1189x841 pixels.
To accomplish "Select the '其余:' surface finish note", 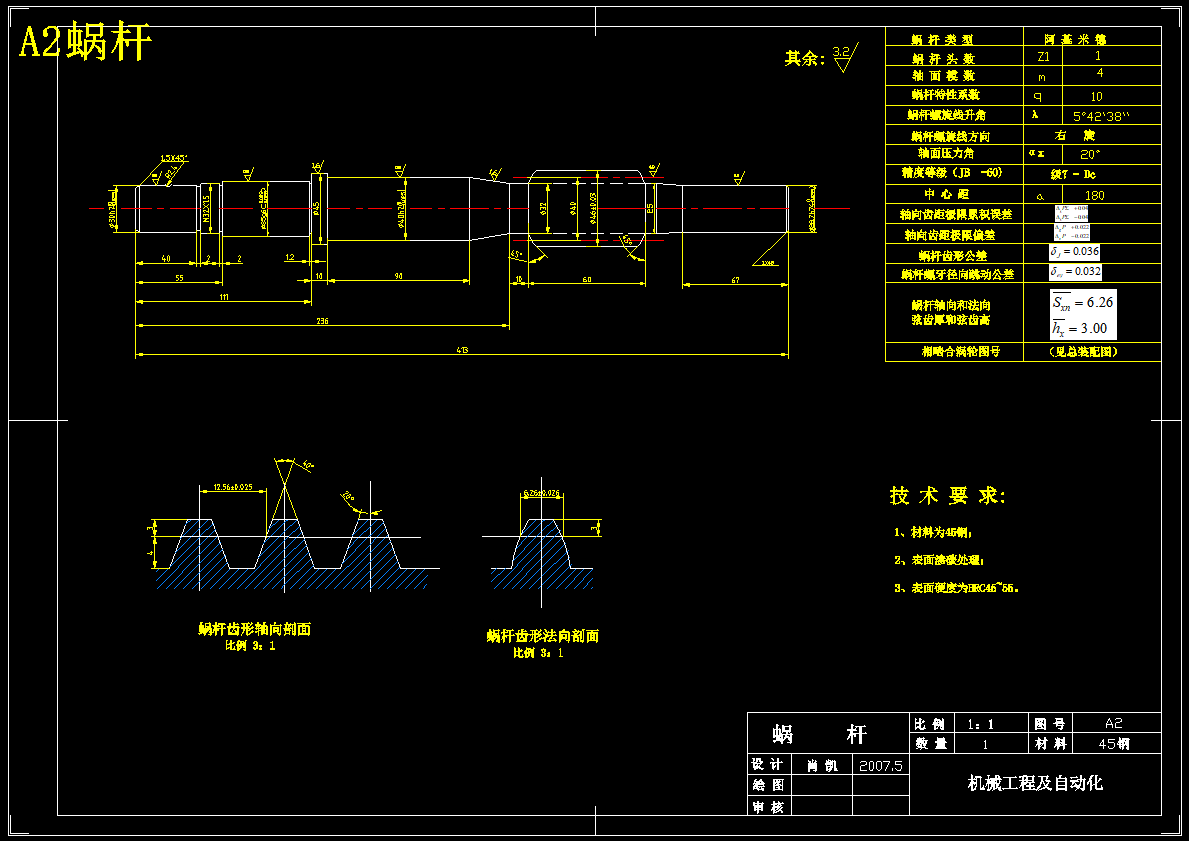I will click(805, 58).
